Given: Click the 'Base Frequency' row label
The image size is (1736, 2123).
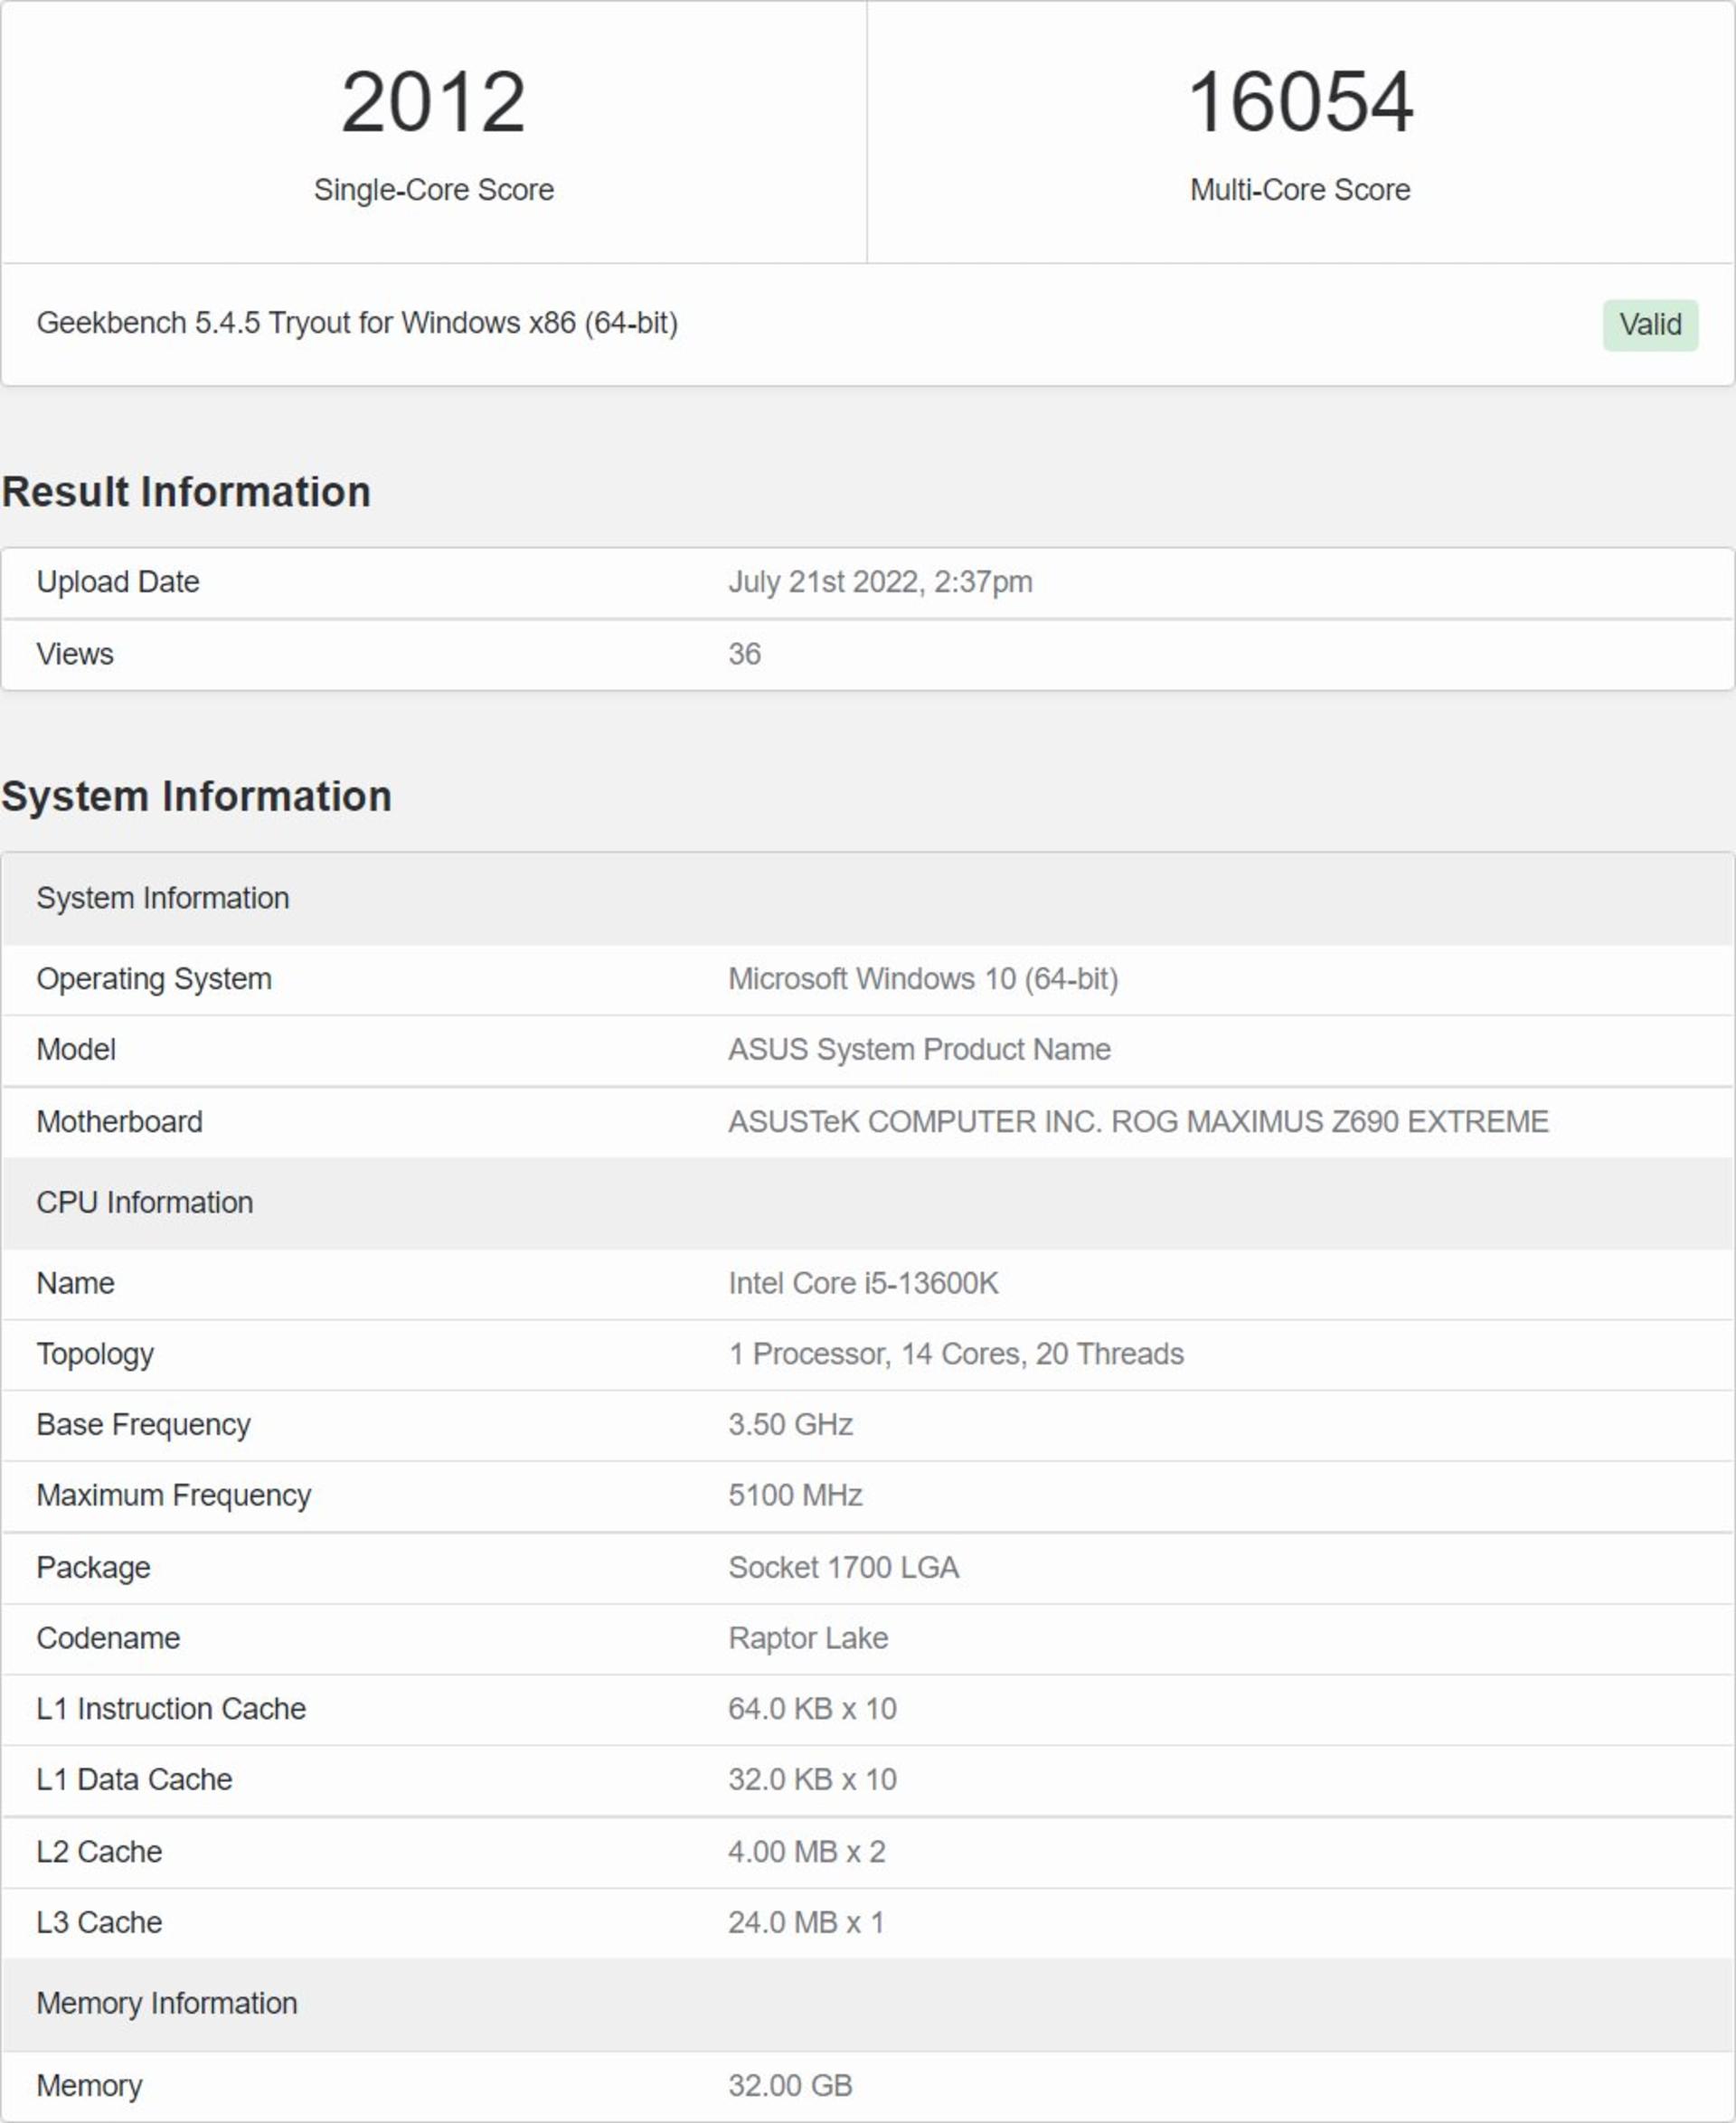Looking at the screenshot, I should coord(143,1424).
